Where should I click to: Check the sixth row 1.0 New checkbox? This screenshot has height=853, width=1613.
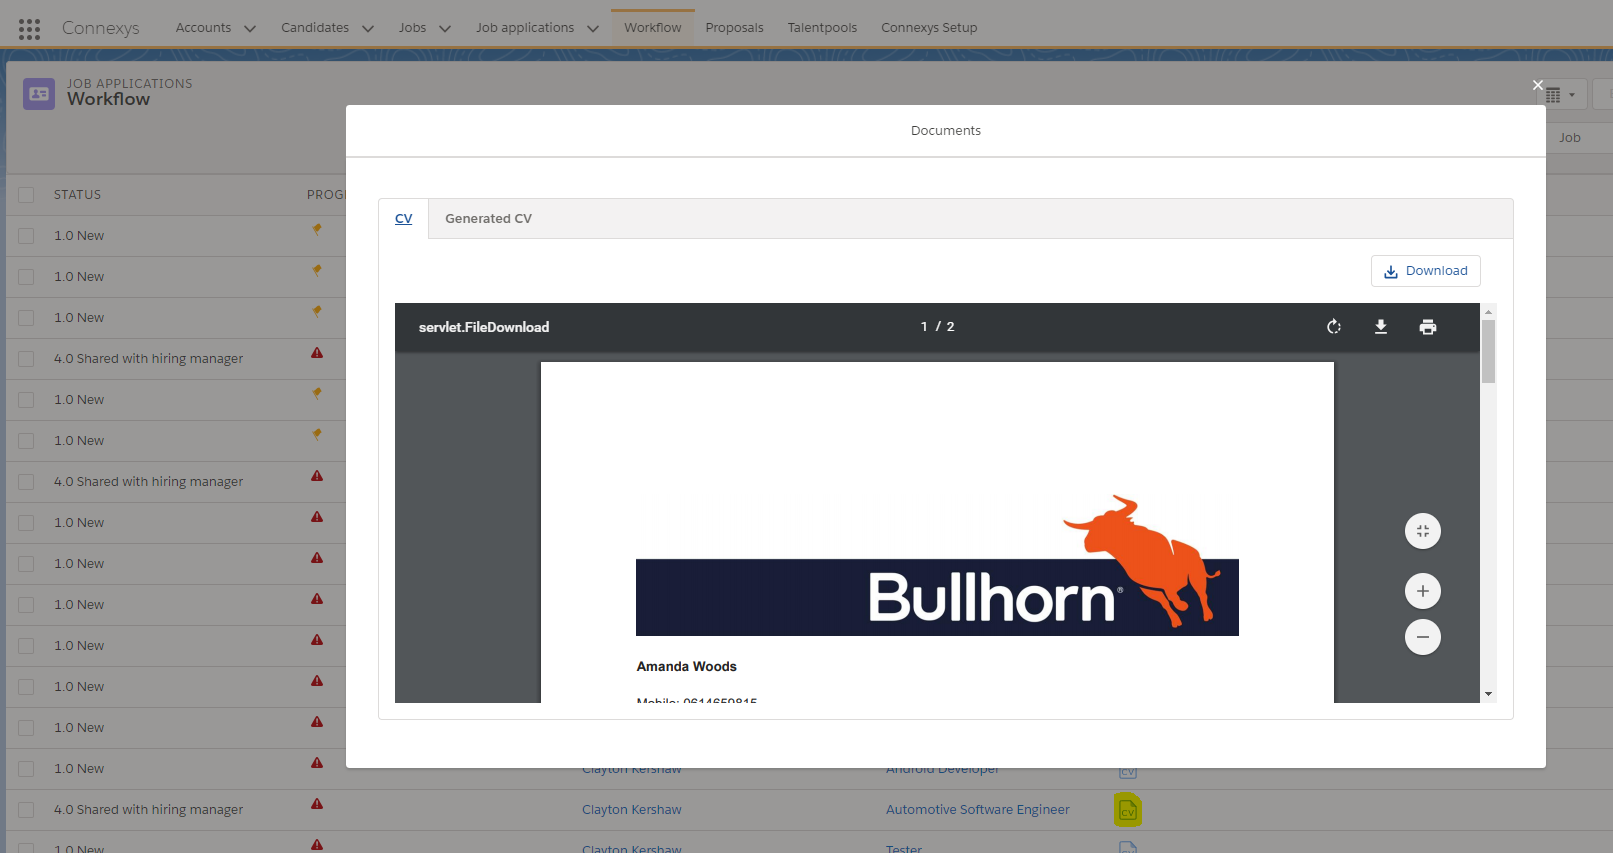[26, 441]
